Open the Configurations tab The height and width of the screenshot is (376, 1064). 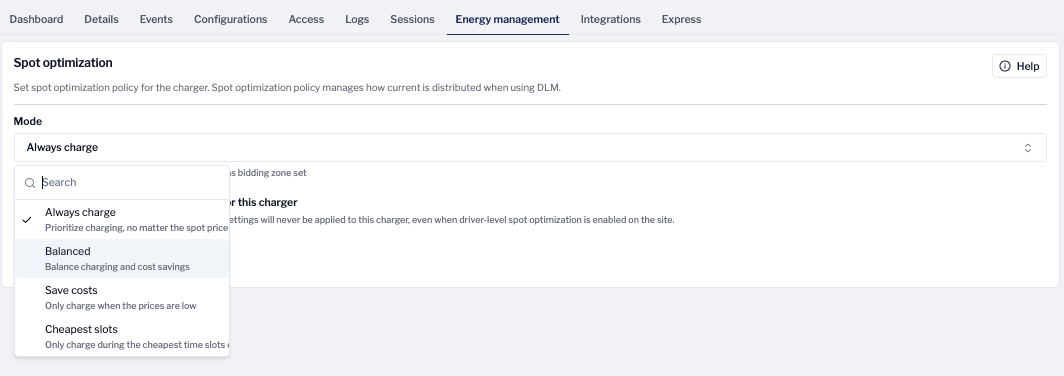tap(231, 19)
